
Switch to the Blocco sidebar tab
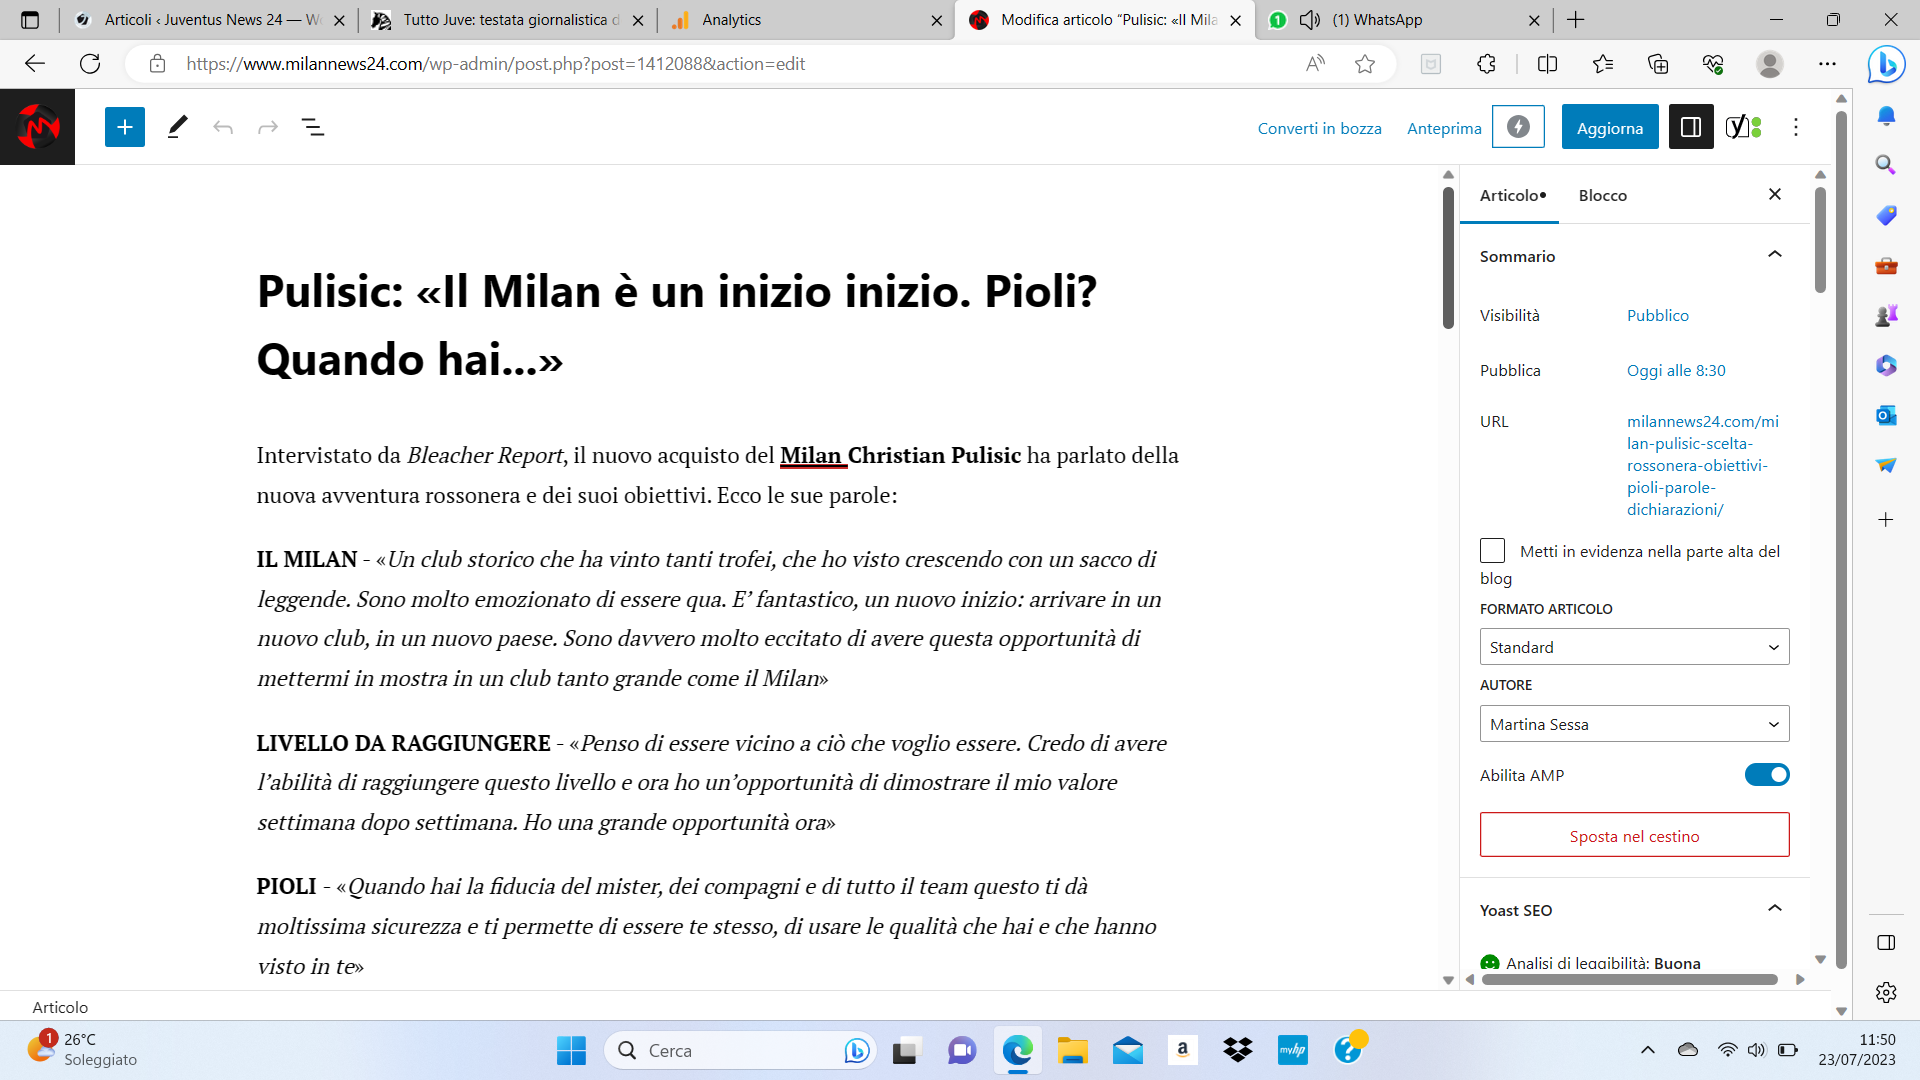1603,195
